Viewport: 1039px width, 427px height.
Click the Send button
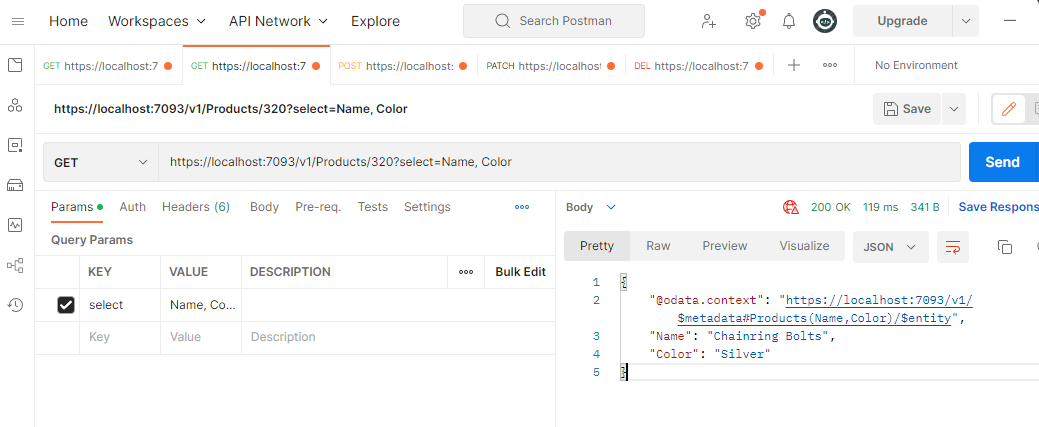pyautogui.click(x=1002, y=162)
